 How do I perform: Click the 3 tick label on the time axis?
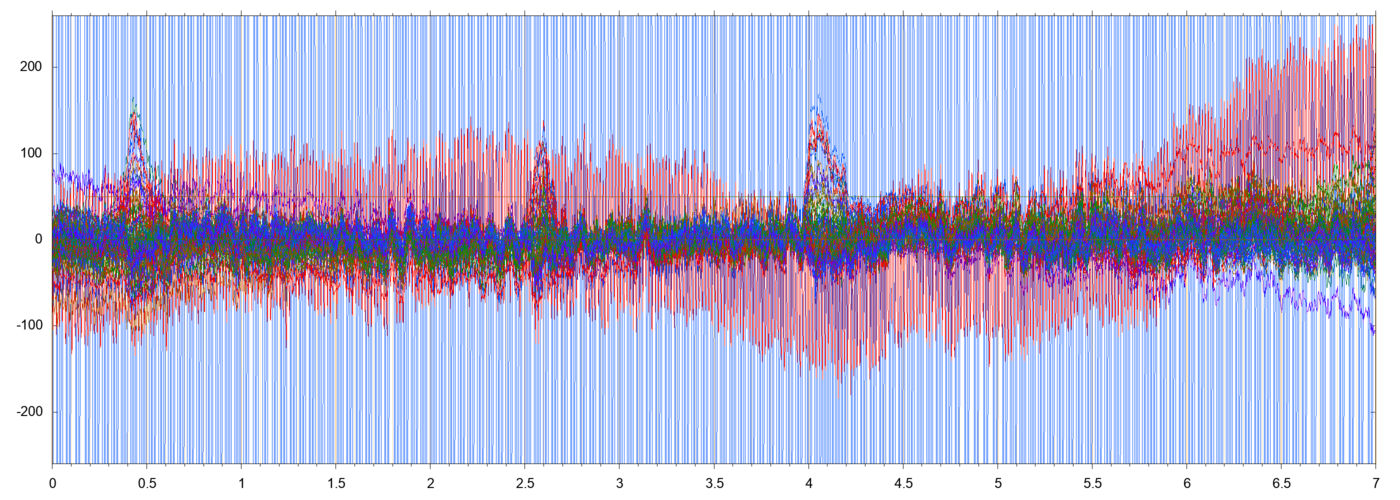[620, 482]
